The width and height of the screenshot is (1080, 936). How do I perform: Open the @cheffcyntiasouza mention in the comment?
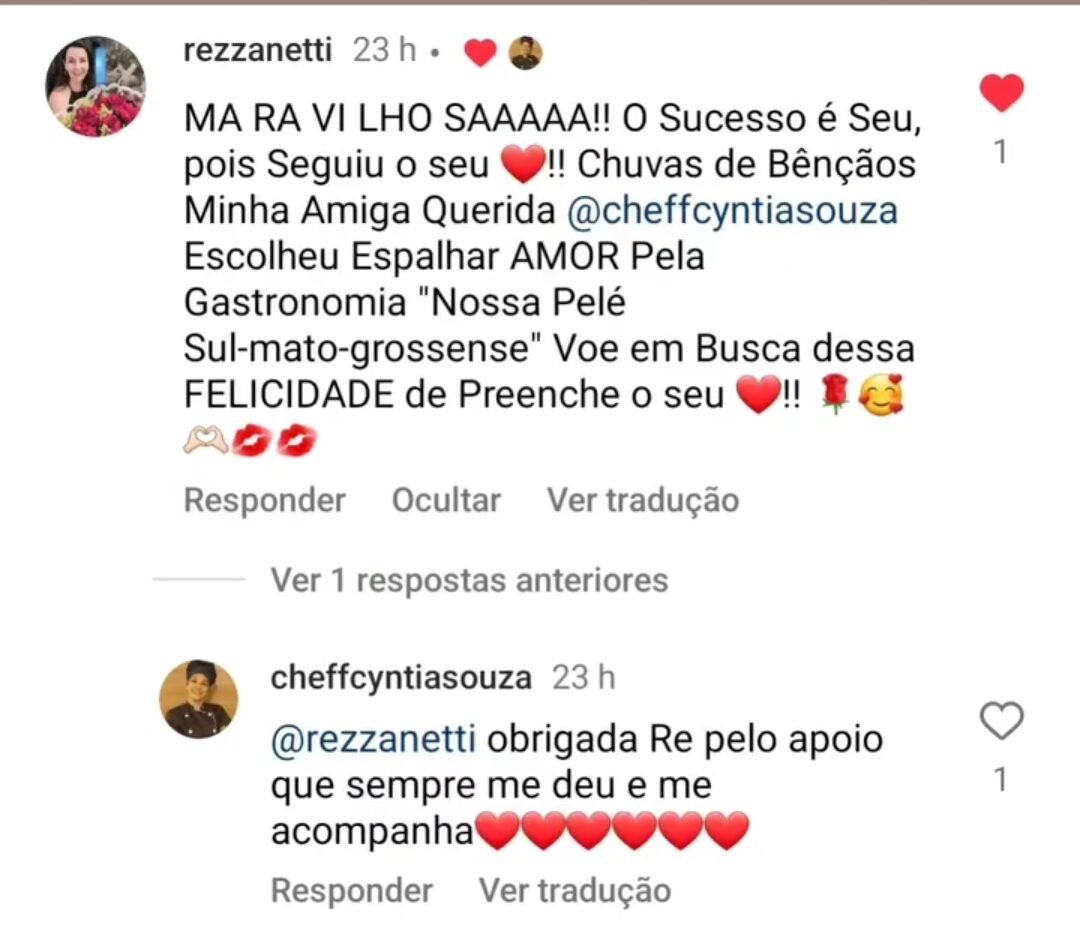pos(732,211)
